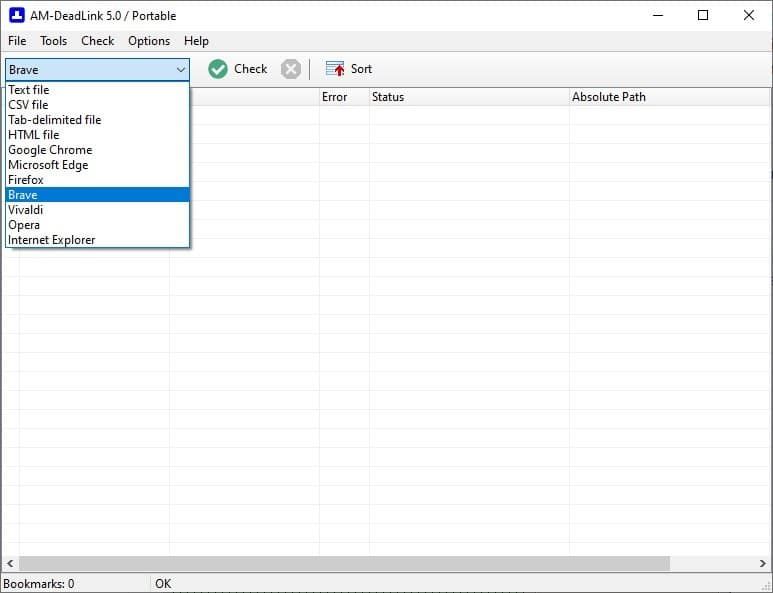Click the horizontal scrollbar thumb
The height and width of the screenshot is (593, 773).
tap(344, 563)
